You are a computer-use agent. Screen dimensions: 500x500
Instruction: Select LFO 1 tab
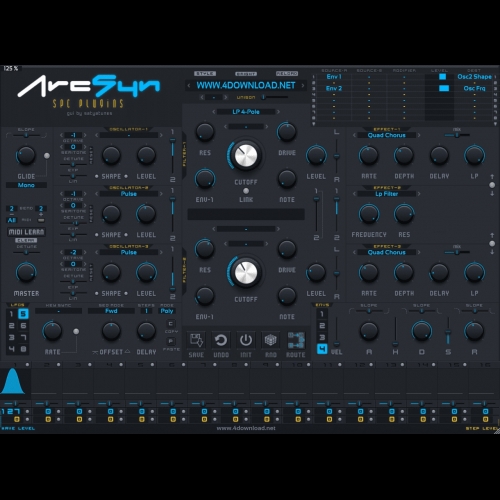pos(11,314)
